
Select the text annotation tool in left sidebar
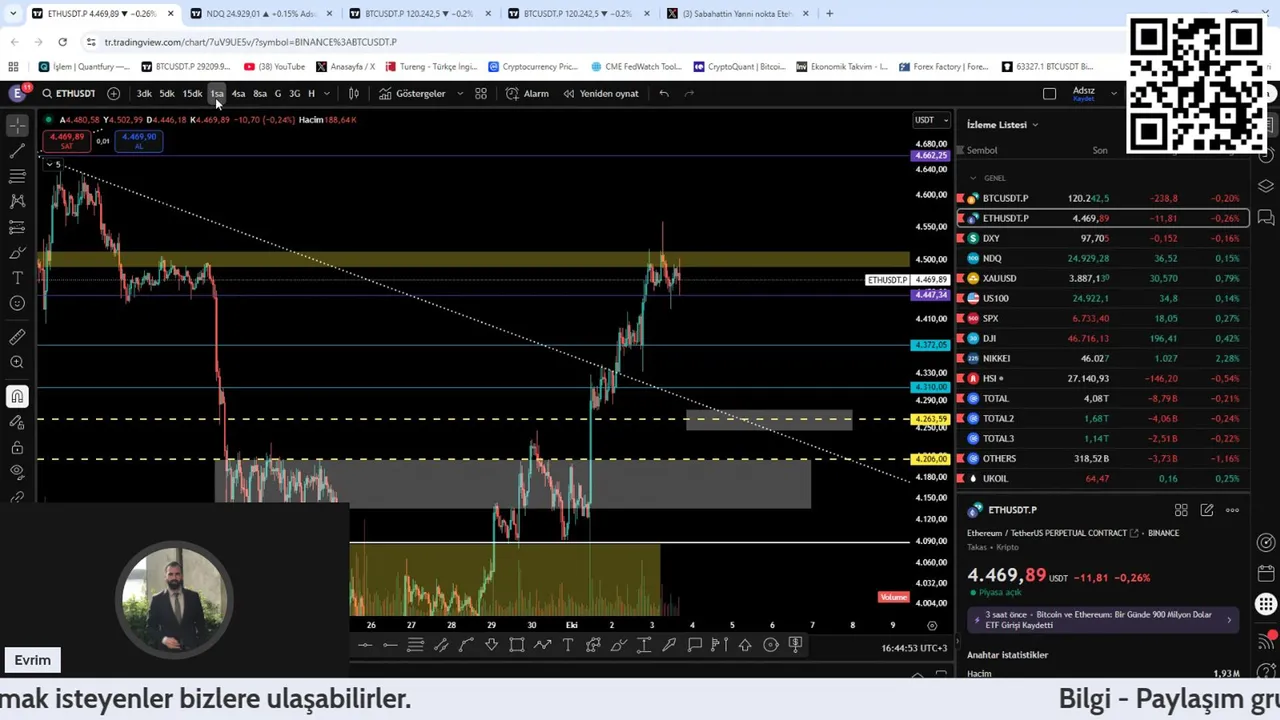(17, 277)
